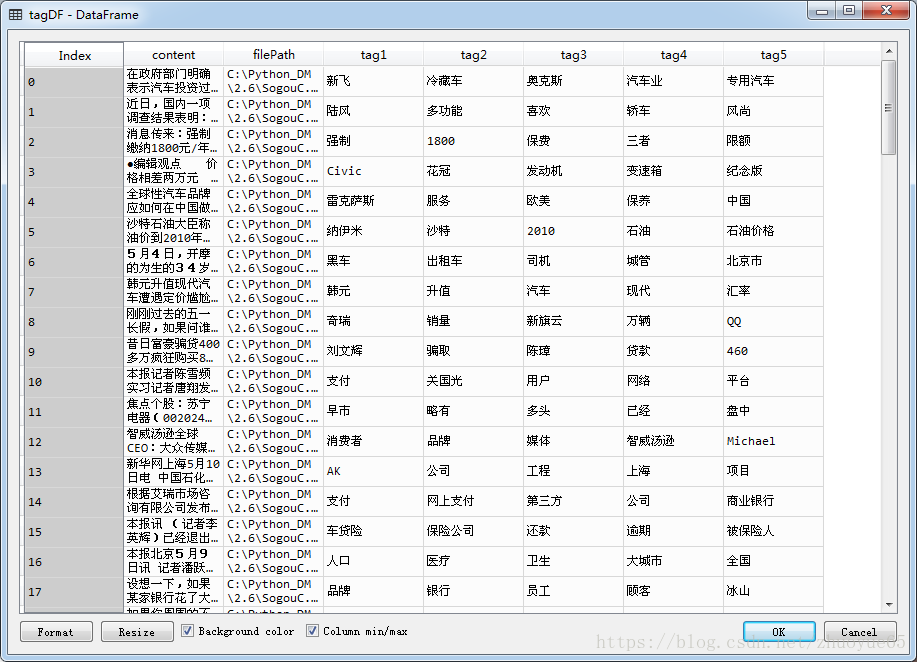
Task: Click the Format button
Action: [x=56, y=632]
